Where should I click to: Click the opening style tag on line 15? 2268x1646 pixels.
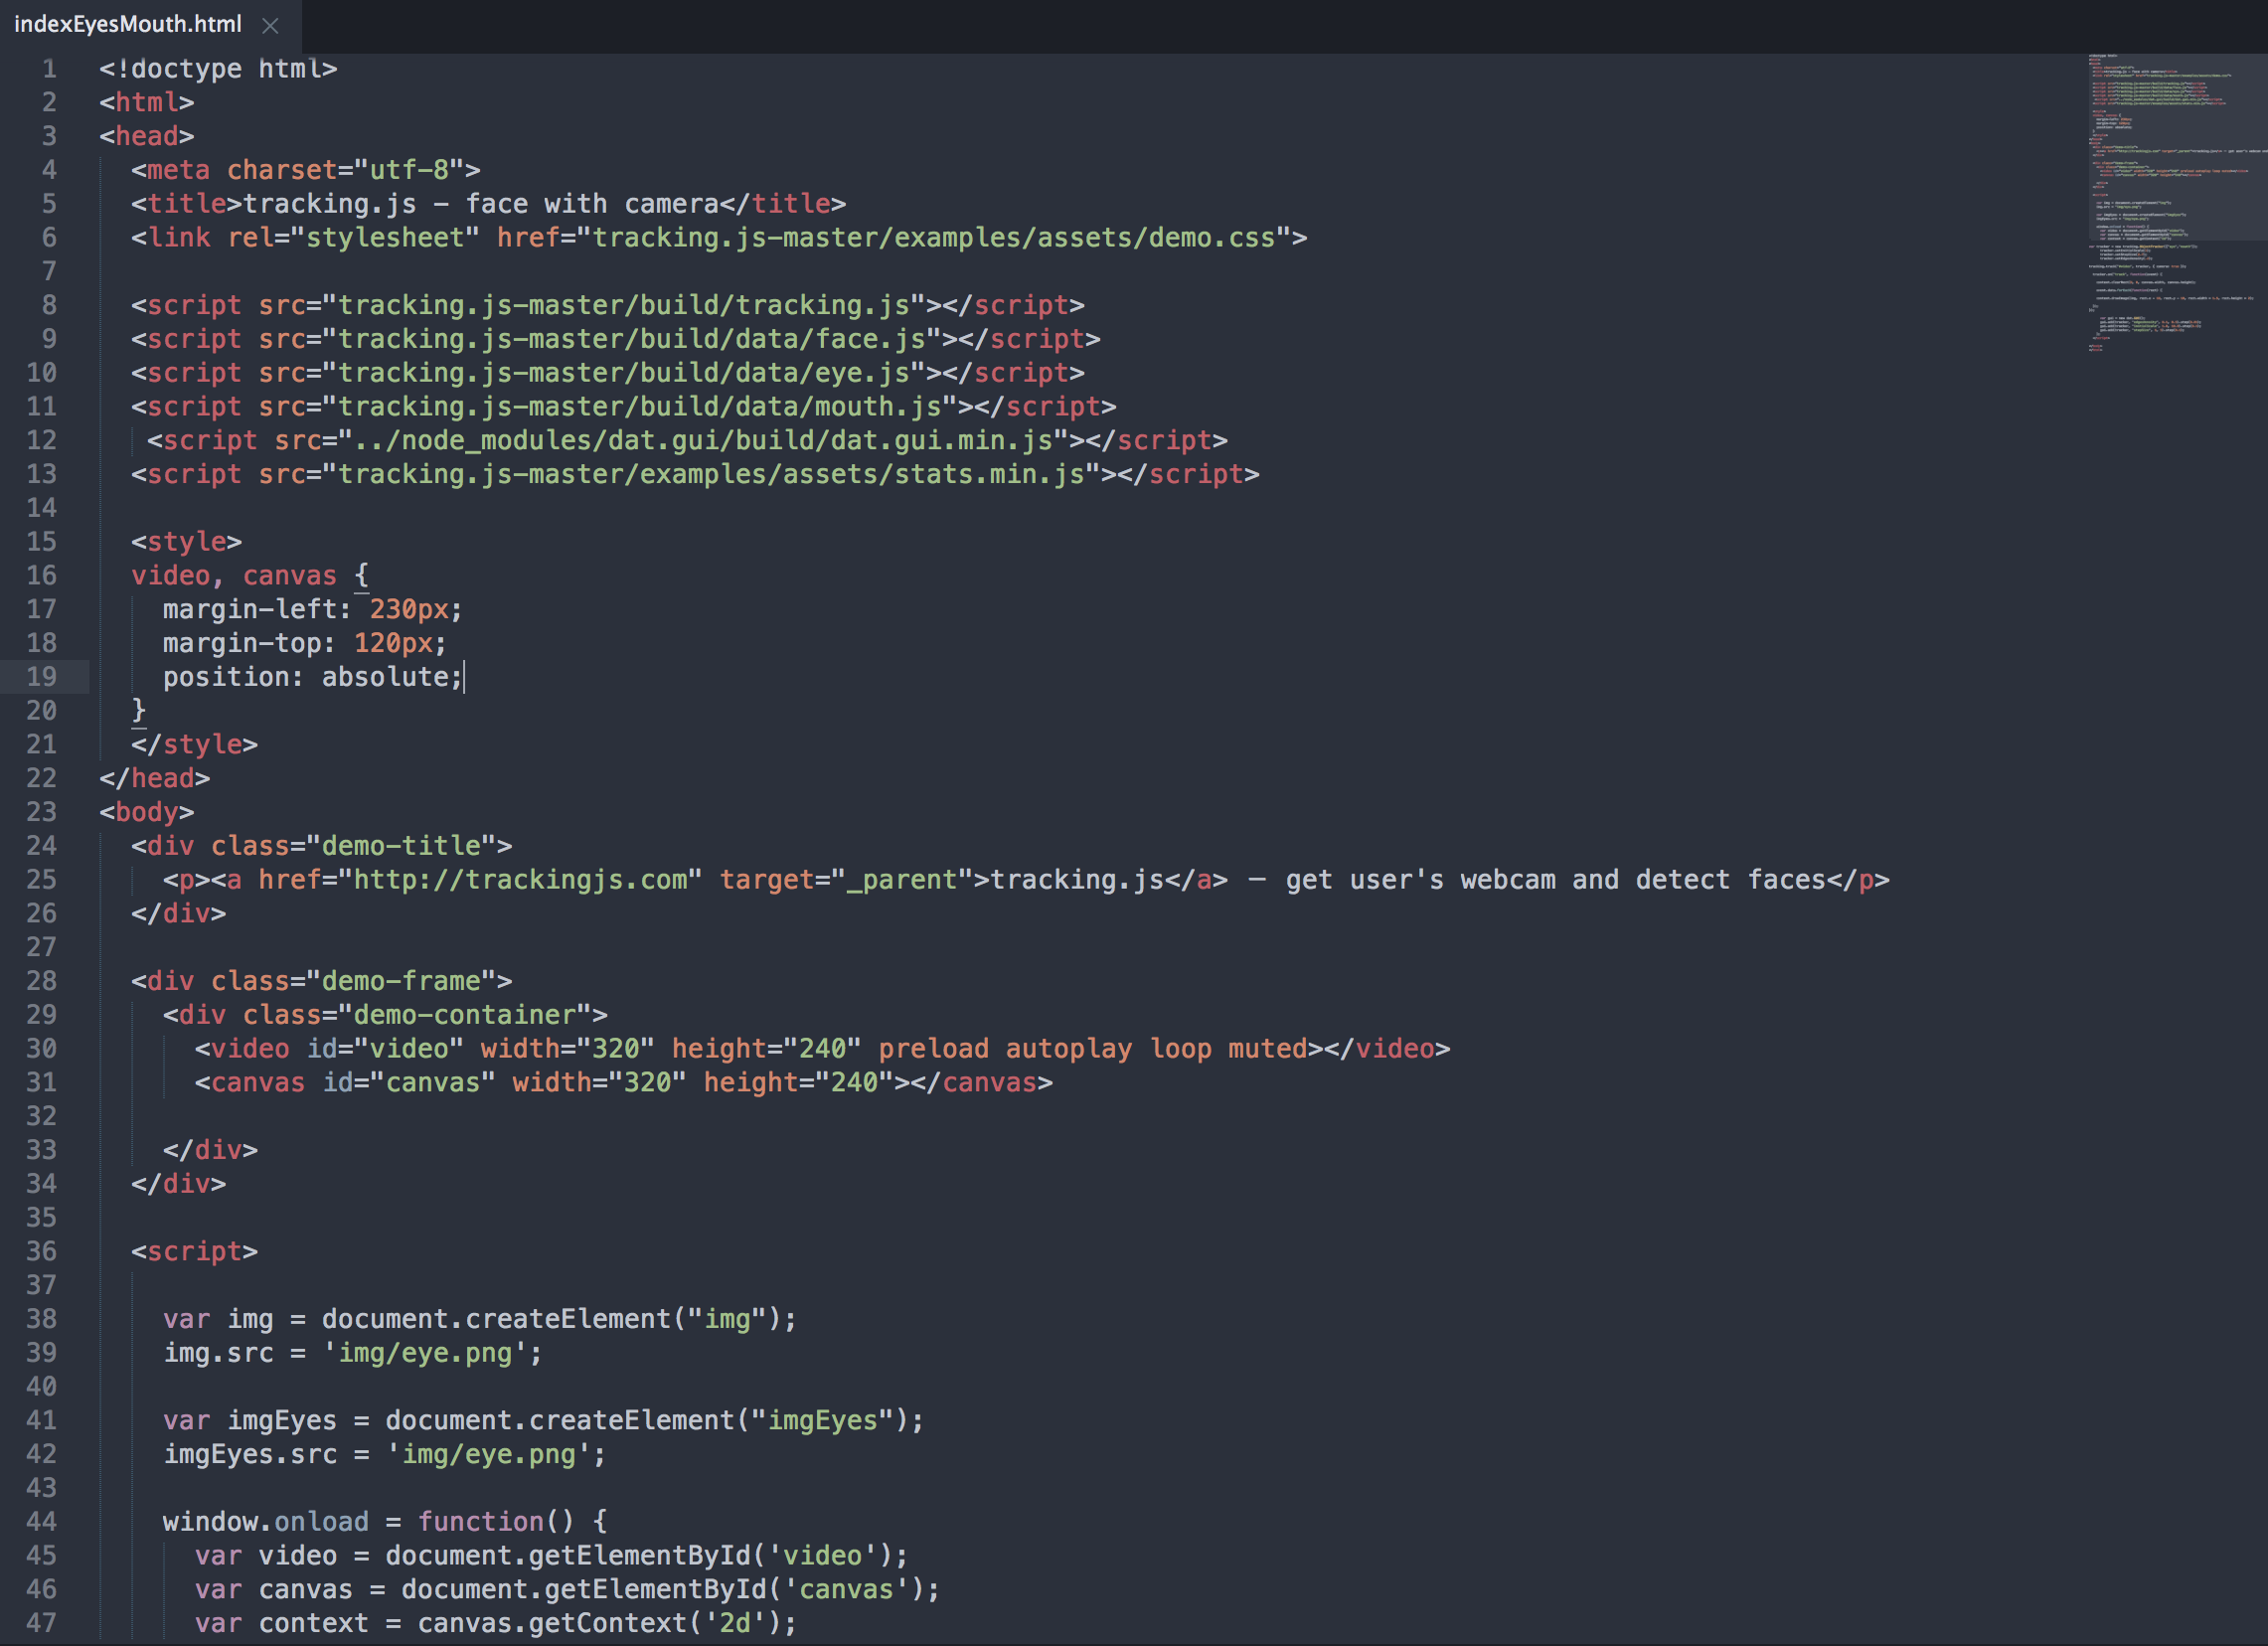(x=186, y=541)
